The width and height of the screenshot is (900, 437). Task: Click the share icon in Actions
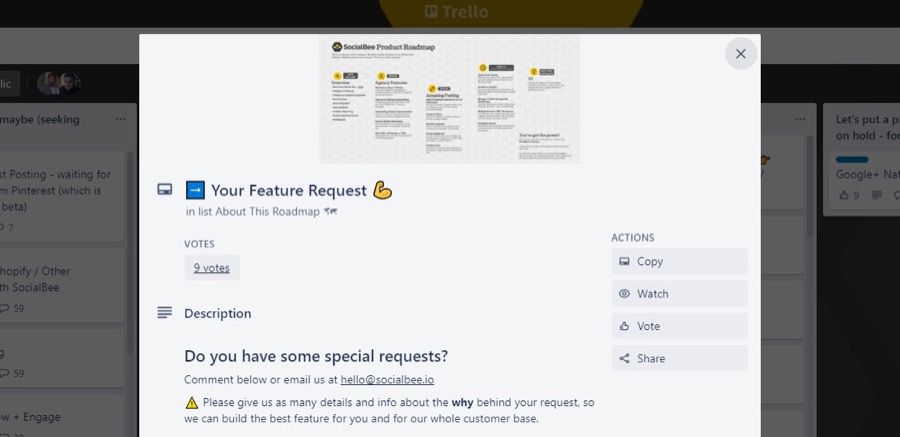624,358
